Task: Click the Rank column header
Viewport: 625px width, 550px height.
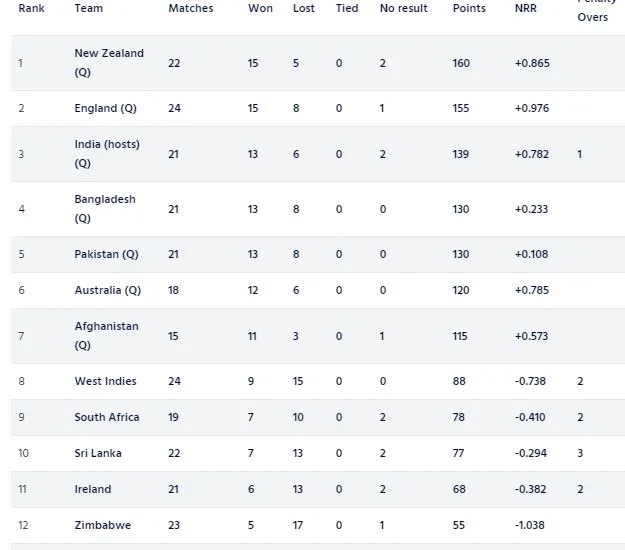Action: (x=31, y=8)
